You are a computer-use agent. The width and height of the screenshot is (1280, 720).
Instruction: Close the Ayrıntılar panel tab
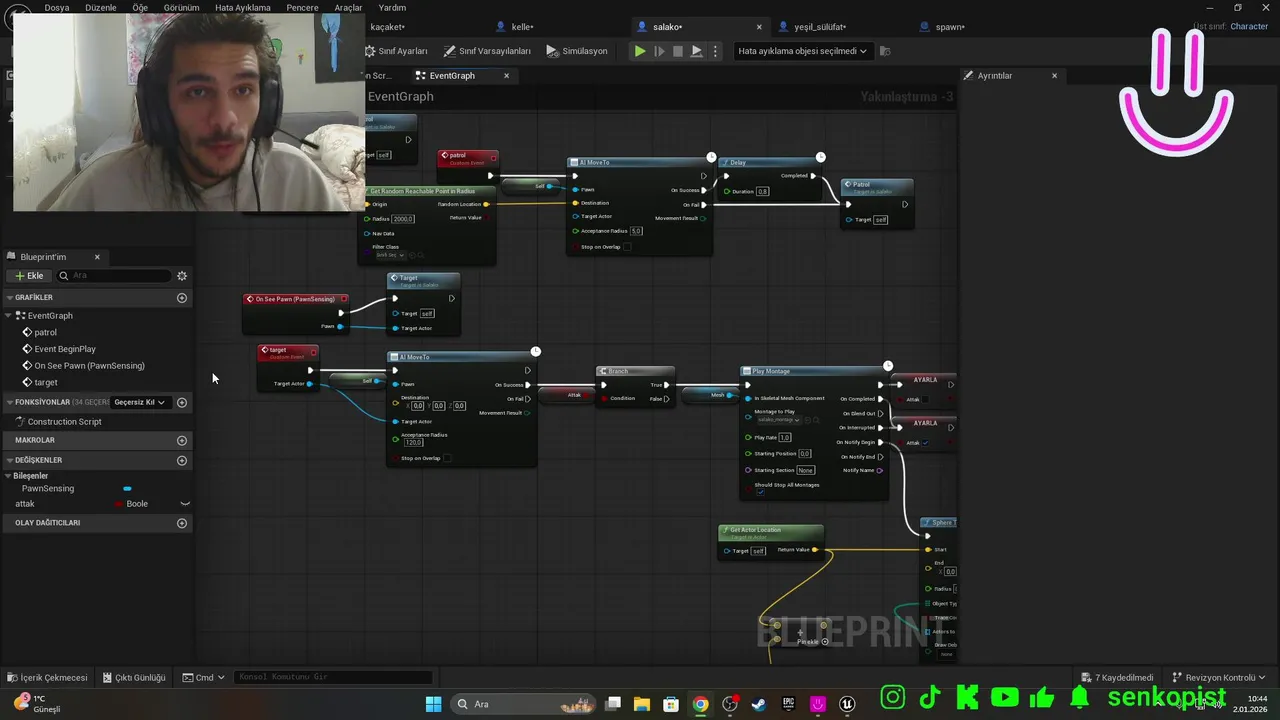pyautogui.click(x=1054, y=75)
